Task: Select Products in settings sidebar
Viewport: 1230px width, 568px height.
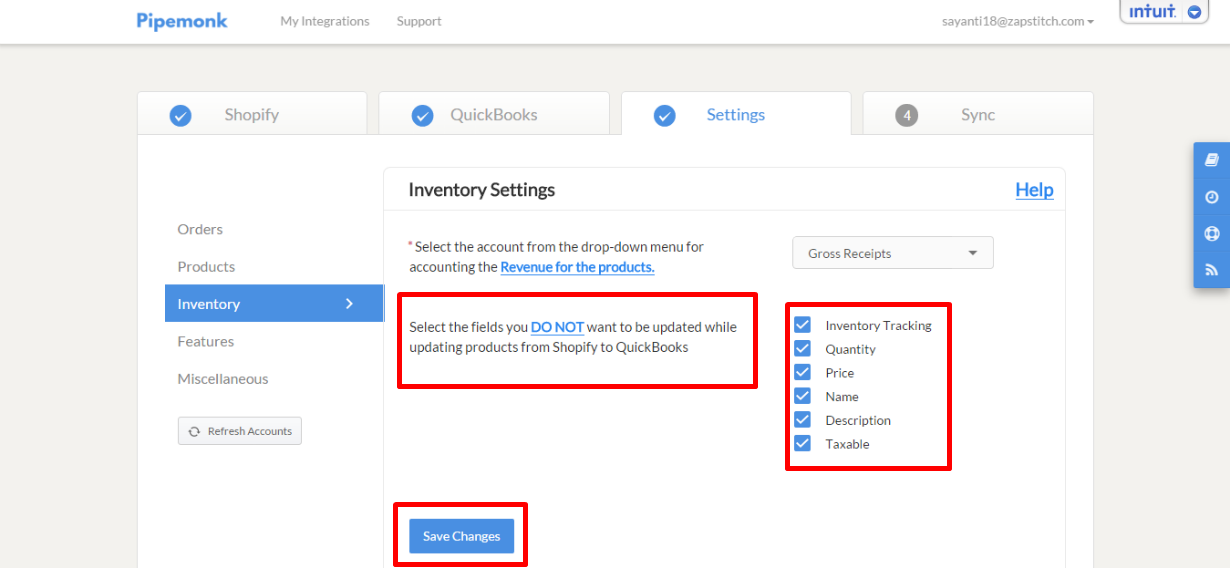Action: (x=206, y=266)
